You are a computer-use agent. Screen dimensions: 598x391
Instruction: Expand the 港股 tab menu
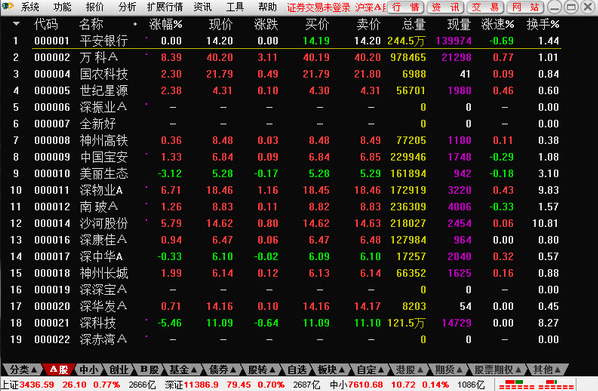409,369
